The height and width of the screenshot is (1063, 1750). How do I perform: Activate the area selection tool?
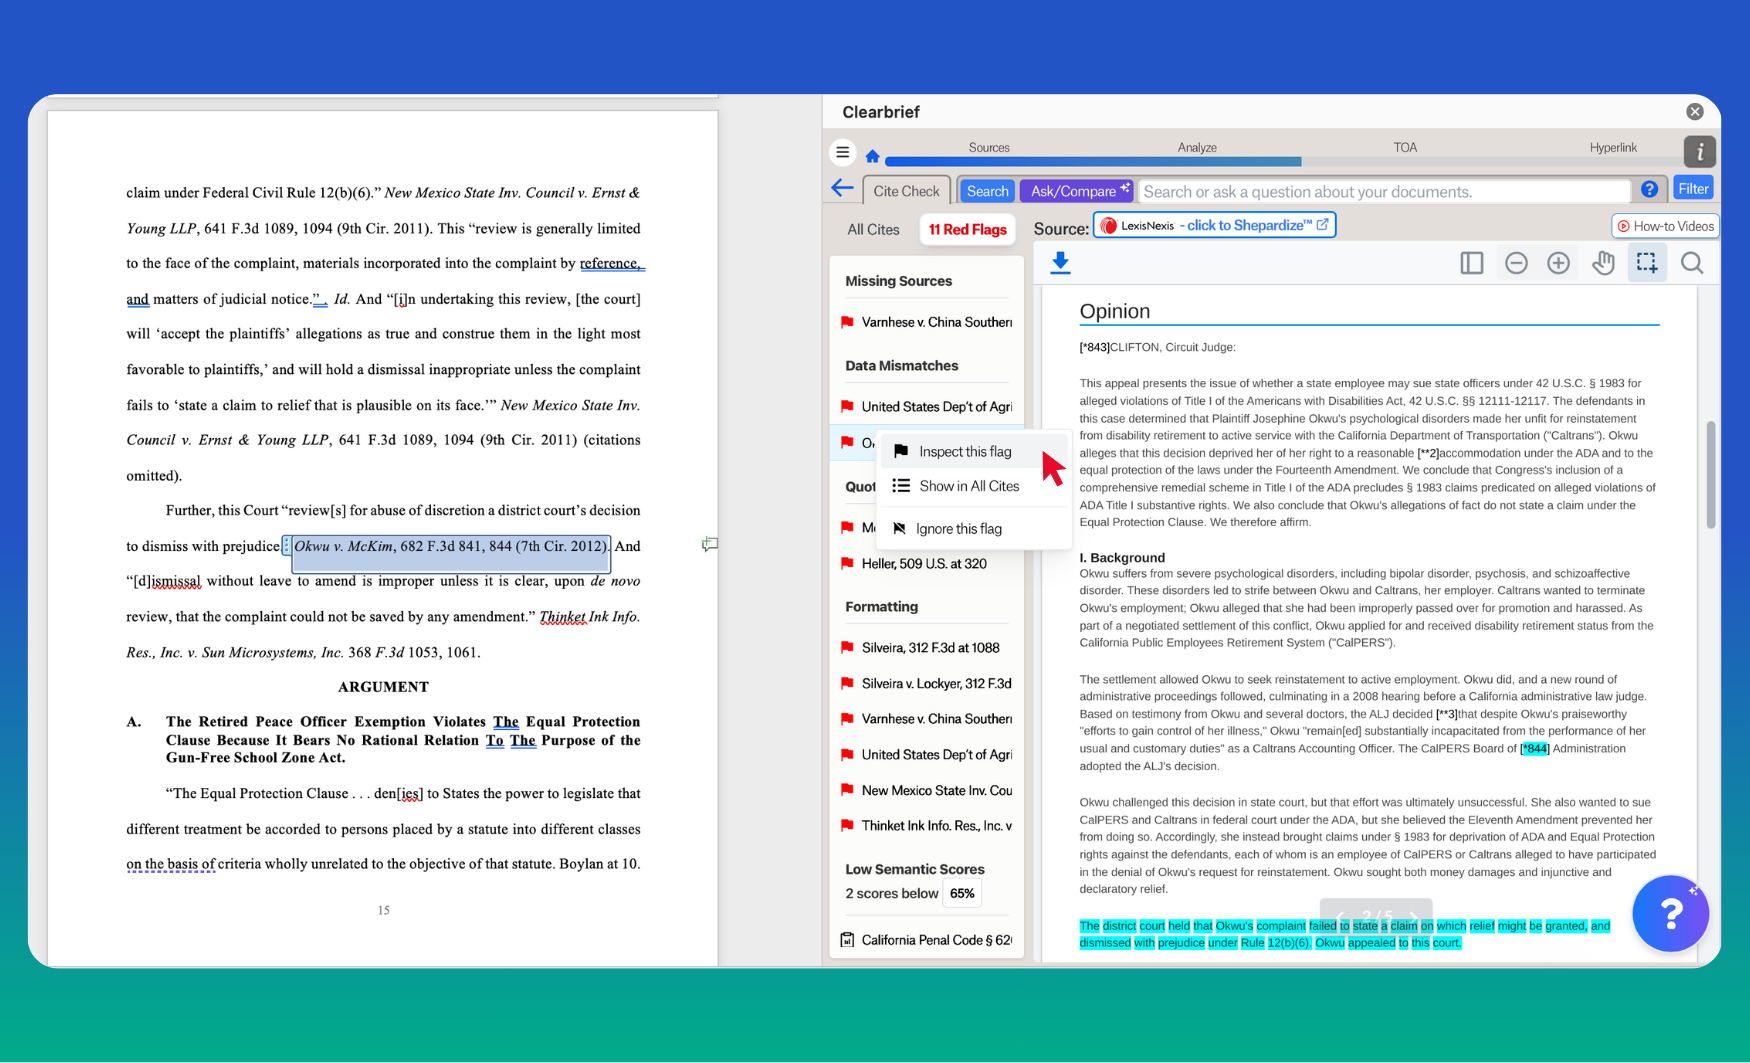pos(1646,263)
